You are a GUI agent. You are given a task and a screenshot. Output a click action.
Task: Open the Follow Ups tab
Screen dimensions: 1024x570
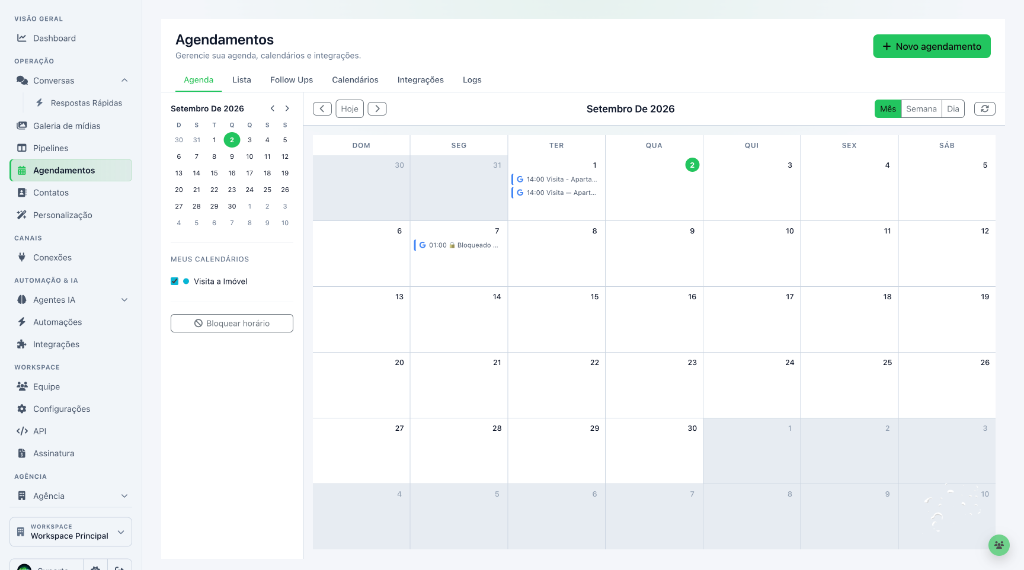291,80
